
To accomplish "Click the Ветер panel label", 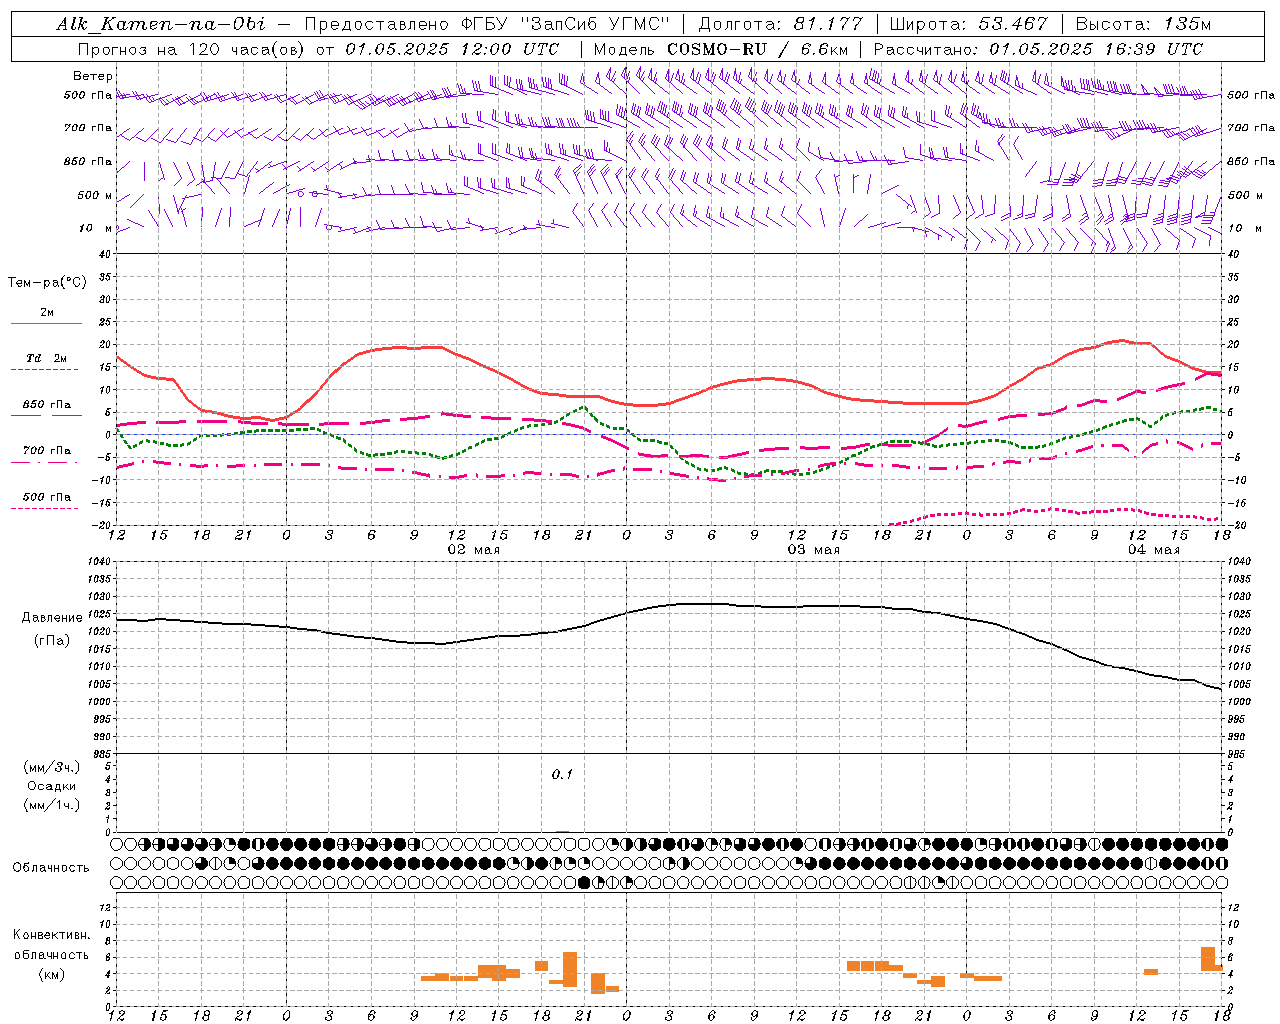I will point(93,76).
